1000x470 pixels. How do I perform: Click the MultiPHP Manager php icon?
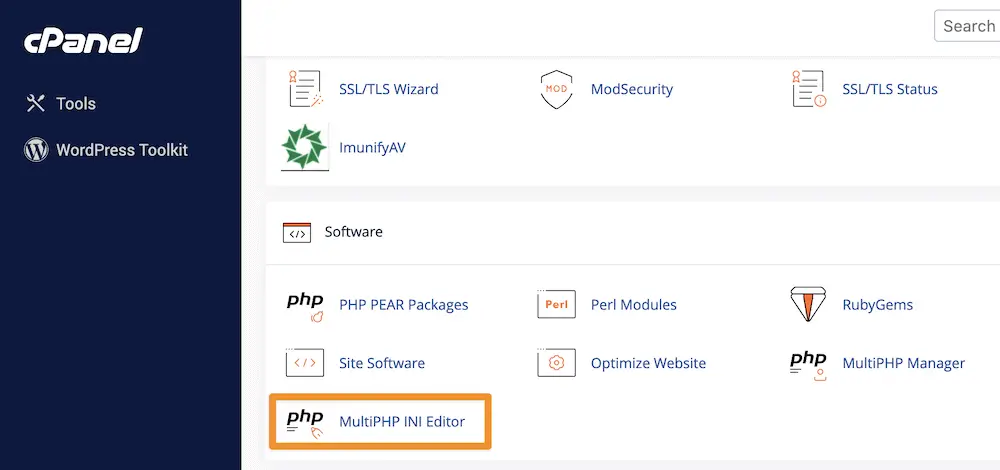pyautogui.click(x=808, y=365)
